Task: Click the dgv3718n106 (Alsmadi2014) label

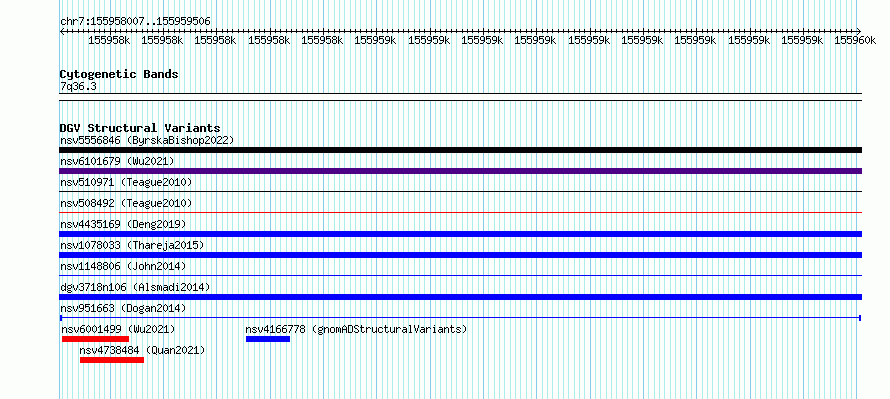Action: click(x=135, y=287)
